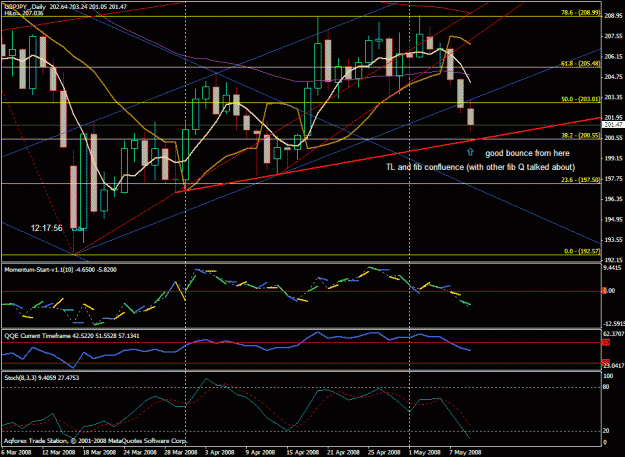Click the 12:17:56 candle timer label
The width and height of the screenshot is (625, 457).
point(47,228)
